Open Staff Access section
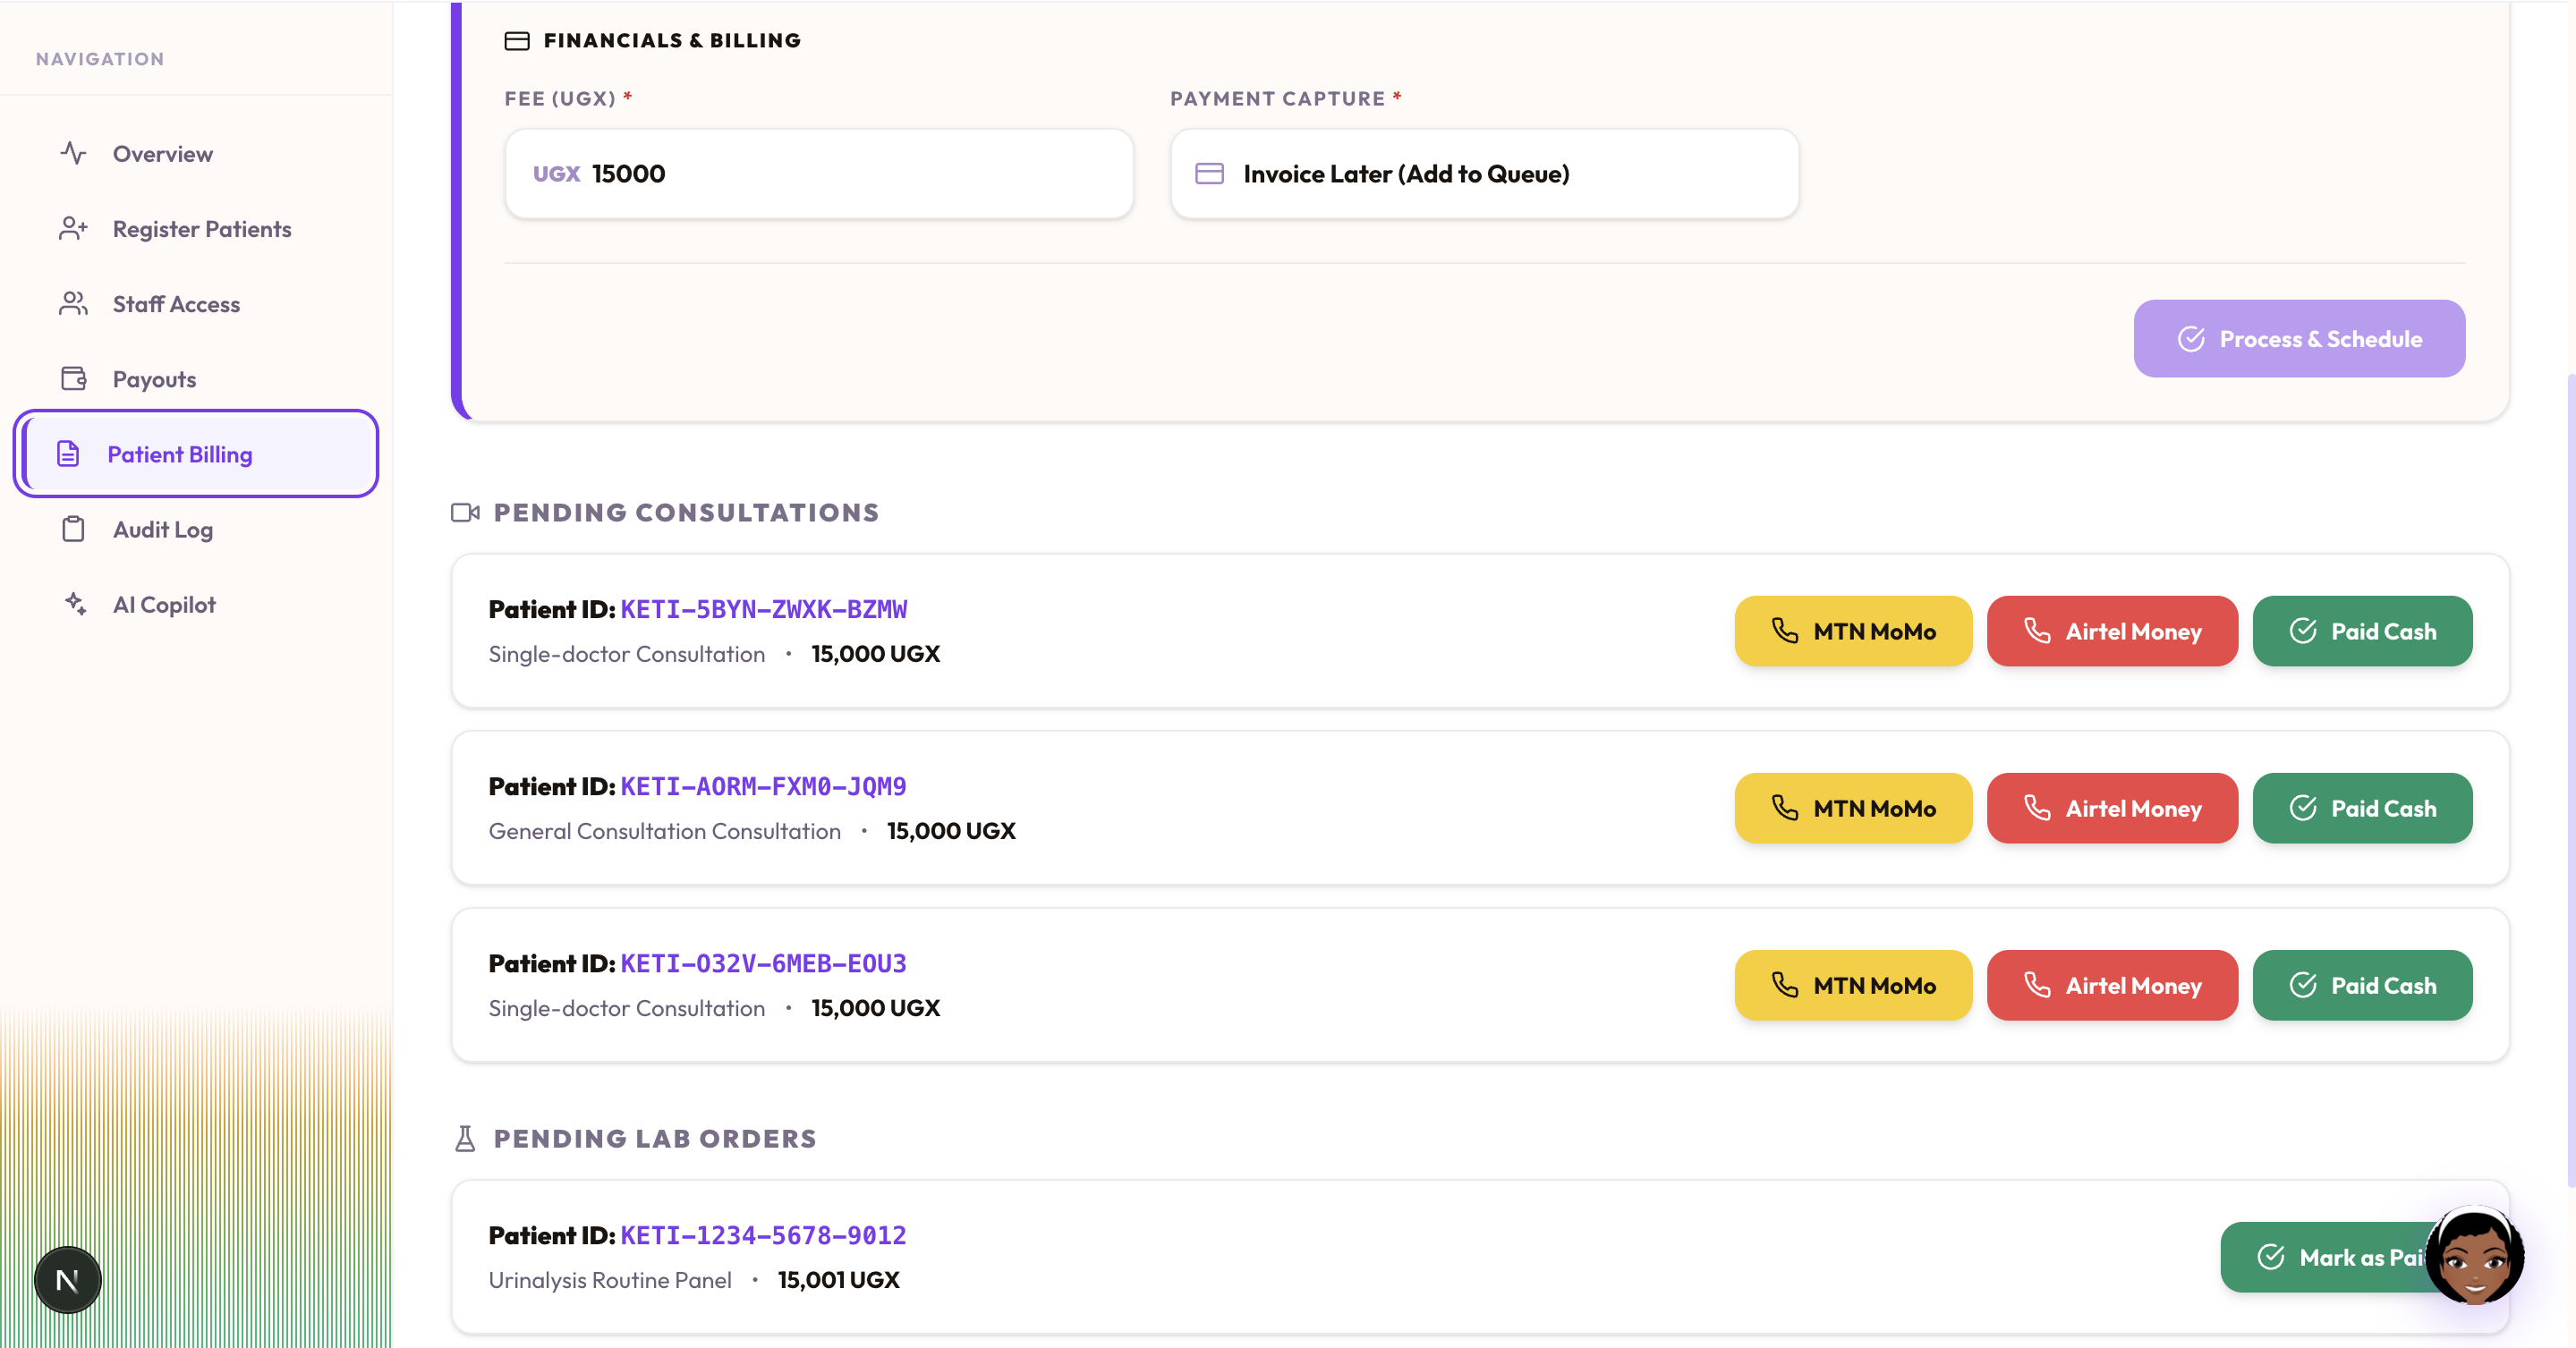This screenshot has height=1348, width=2576. [196, 304]
